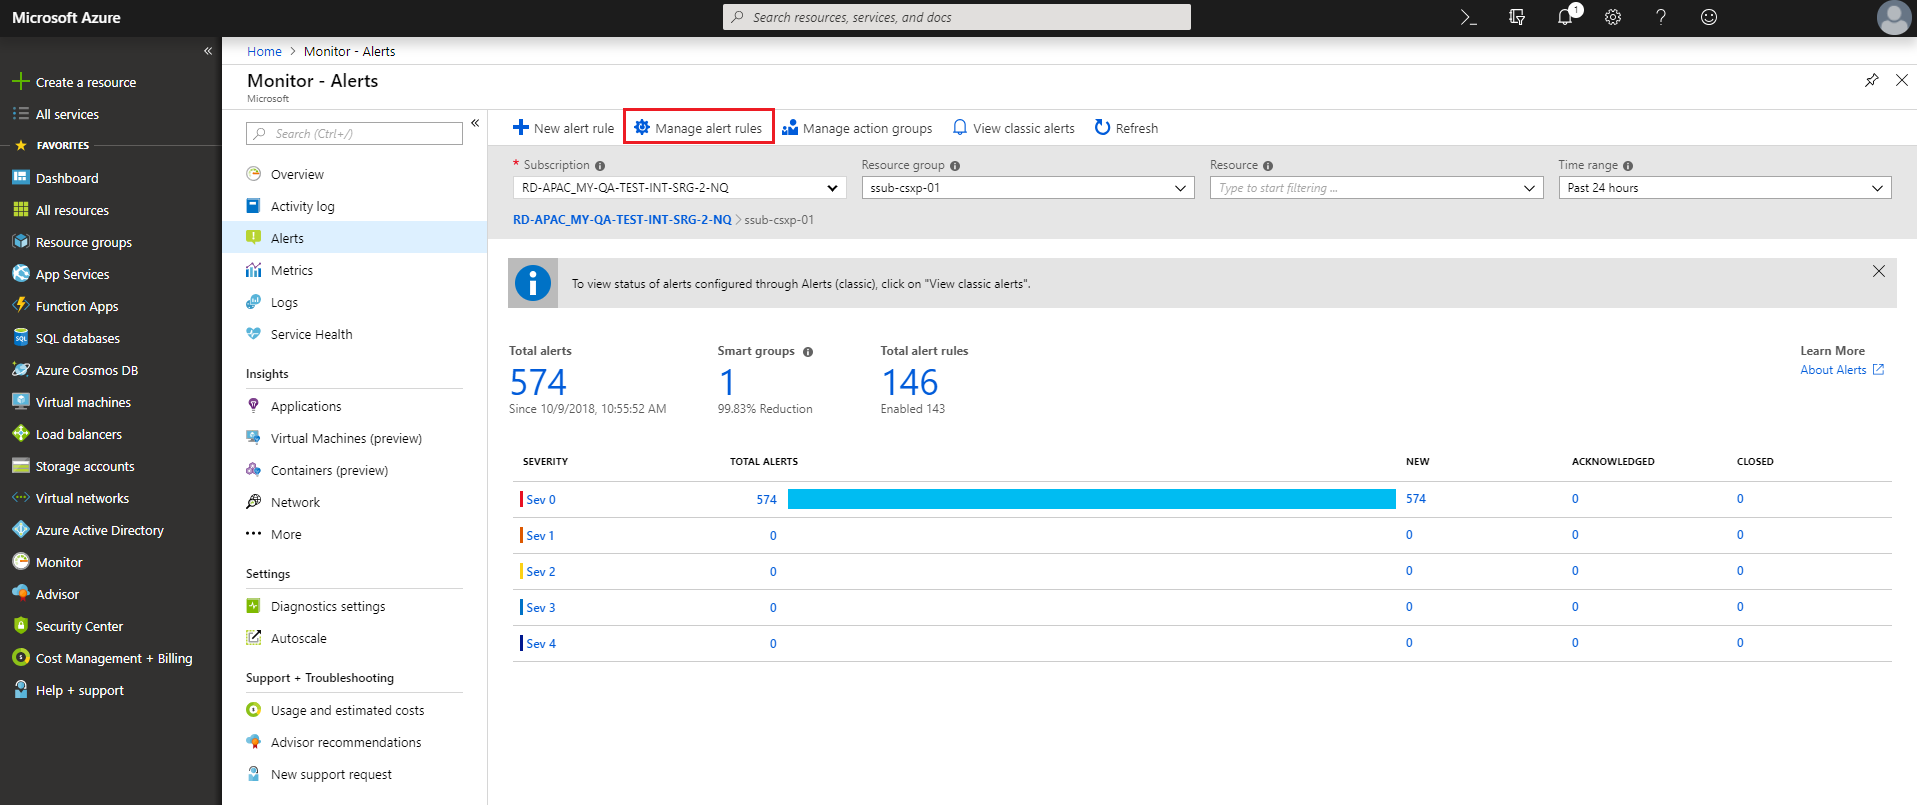Open directory and subscription filter icon
This screenshot has height=805, width=1917.
[1517, 17]
